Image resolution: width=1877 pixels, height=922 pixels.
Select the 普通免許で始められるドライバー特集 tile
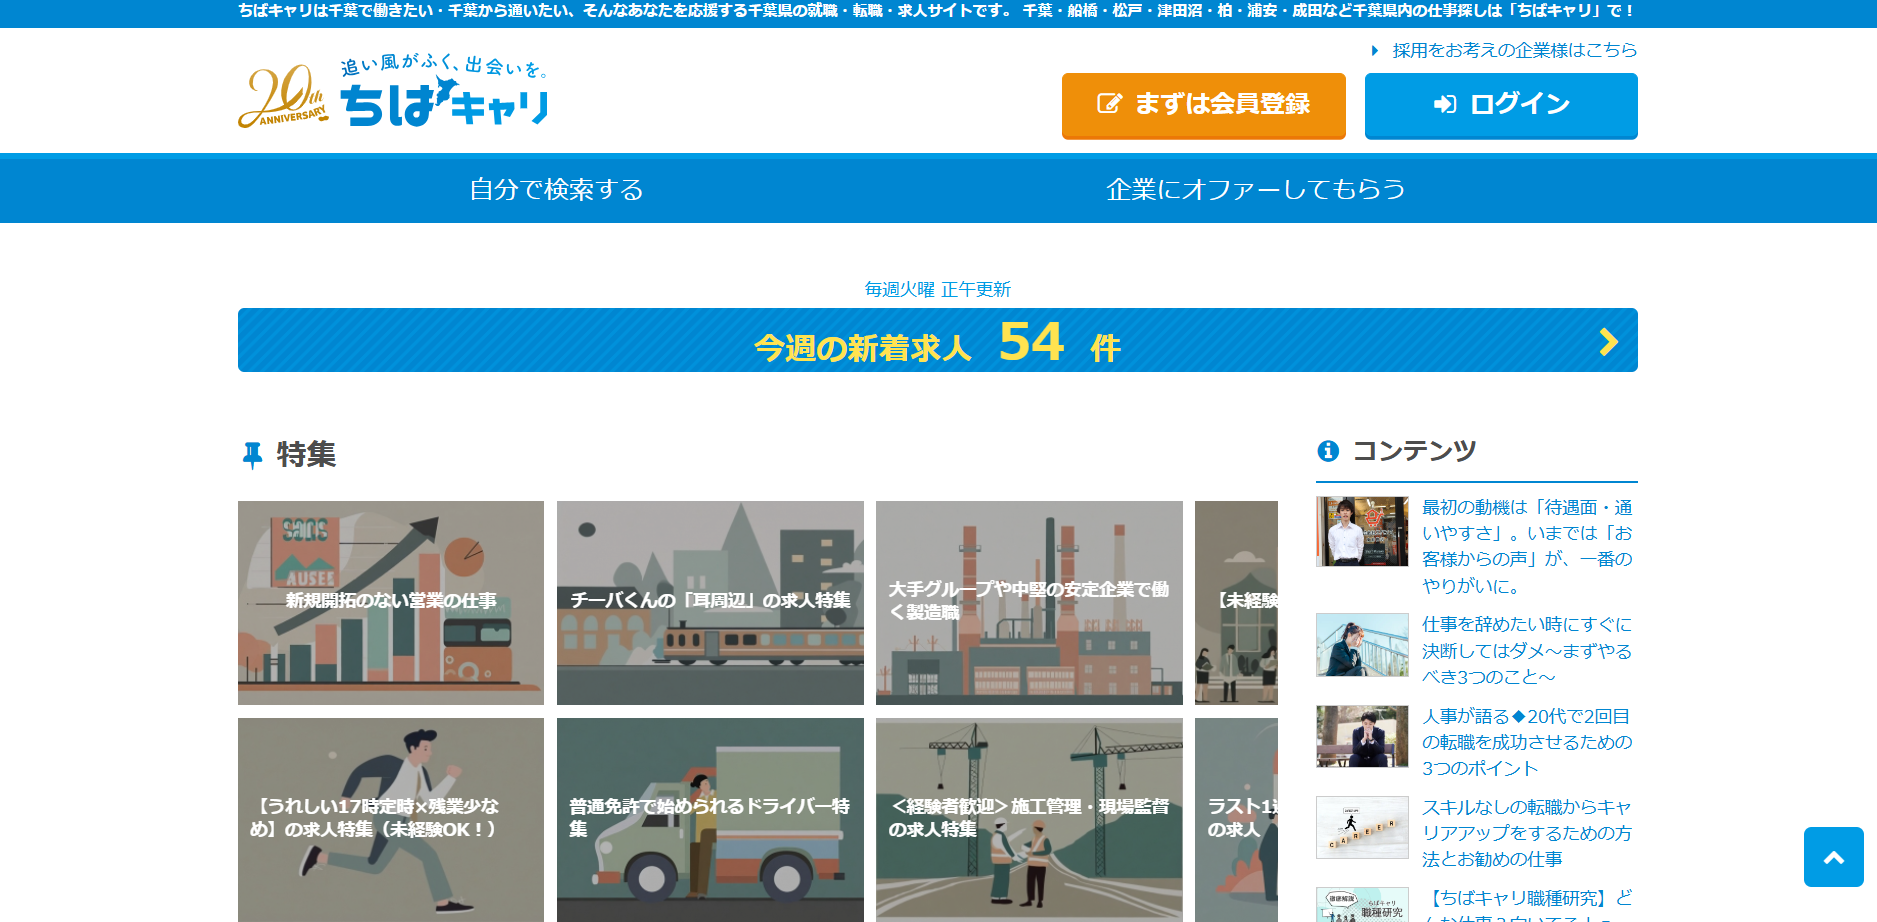(710, 819)
